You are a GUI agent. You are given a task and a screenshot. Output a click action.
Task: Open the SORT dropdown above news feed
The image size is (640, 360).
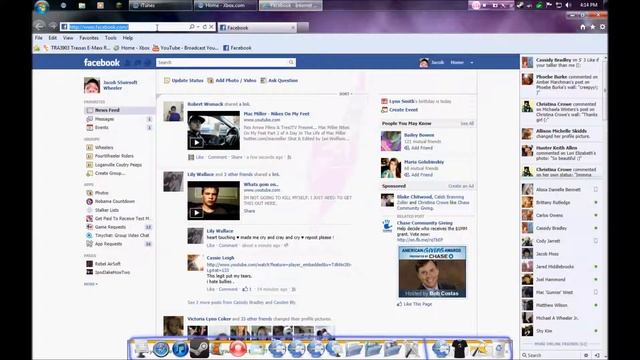345,94
